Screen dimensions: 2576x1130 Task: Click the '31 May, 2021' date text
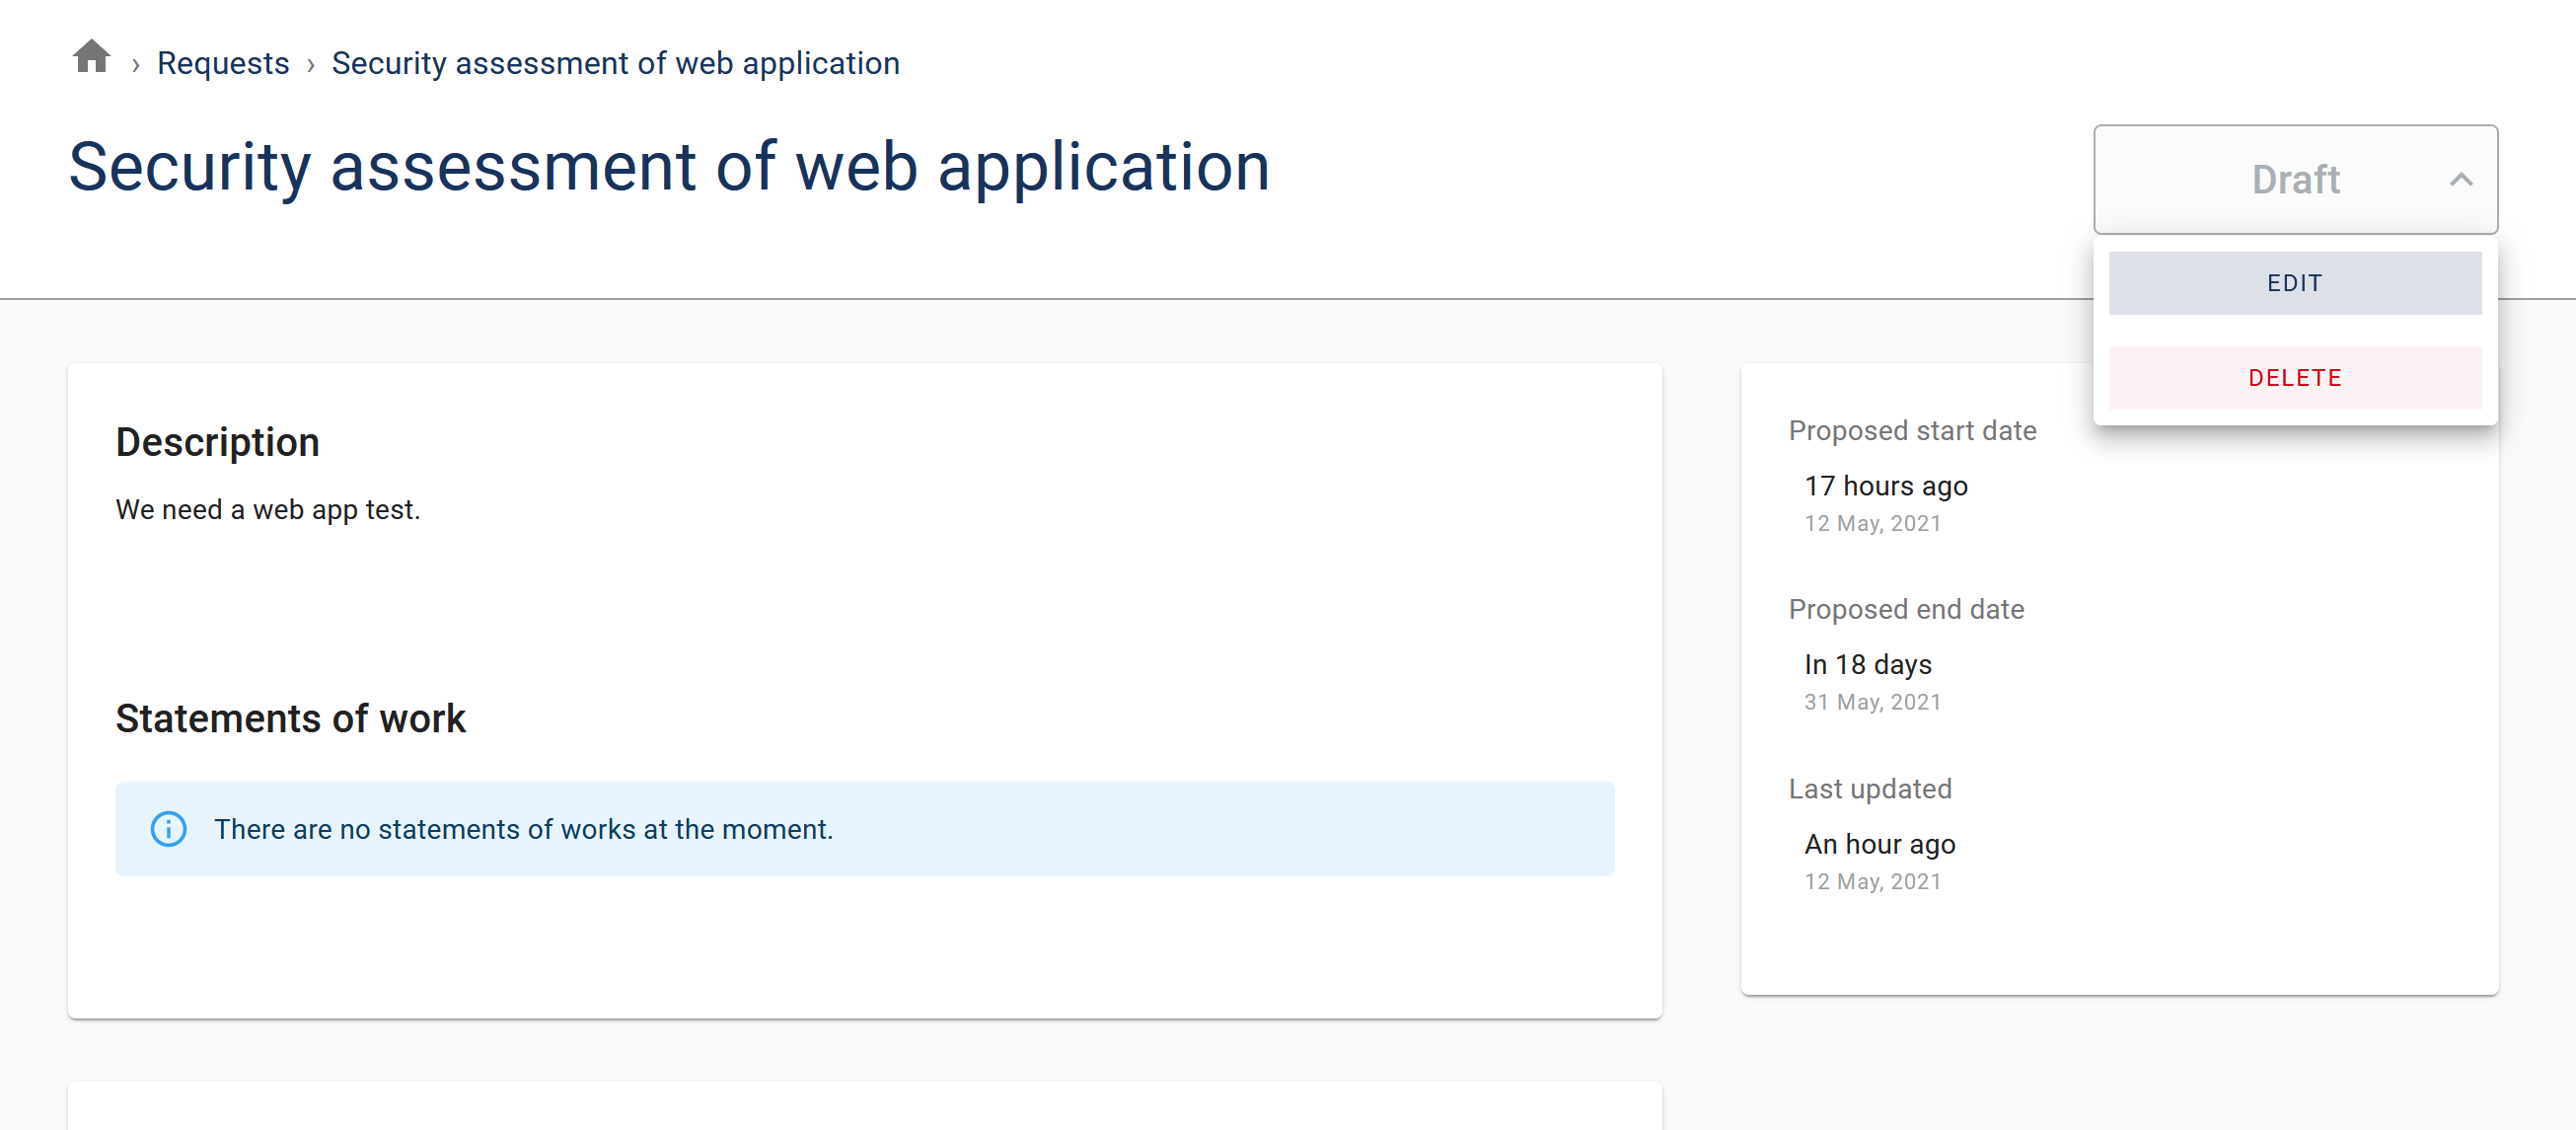[1872, 702]
